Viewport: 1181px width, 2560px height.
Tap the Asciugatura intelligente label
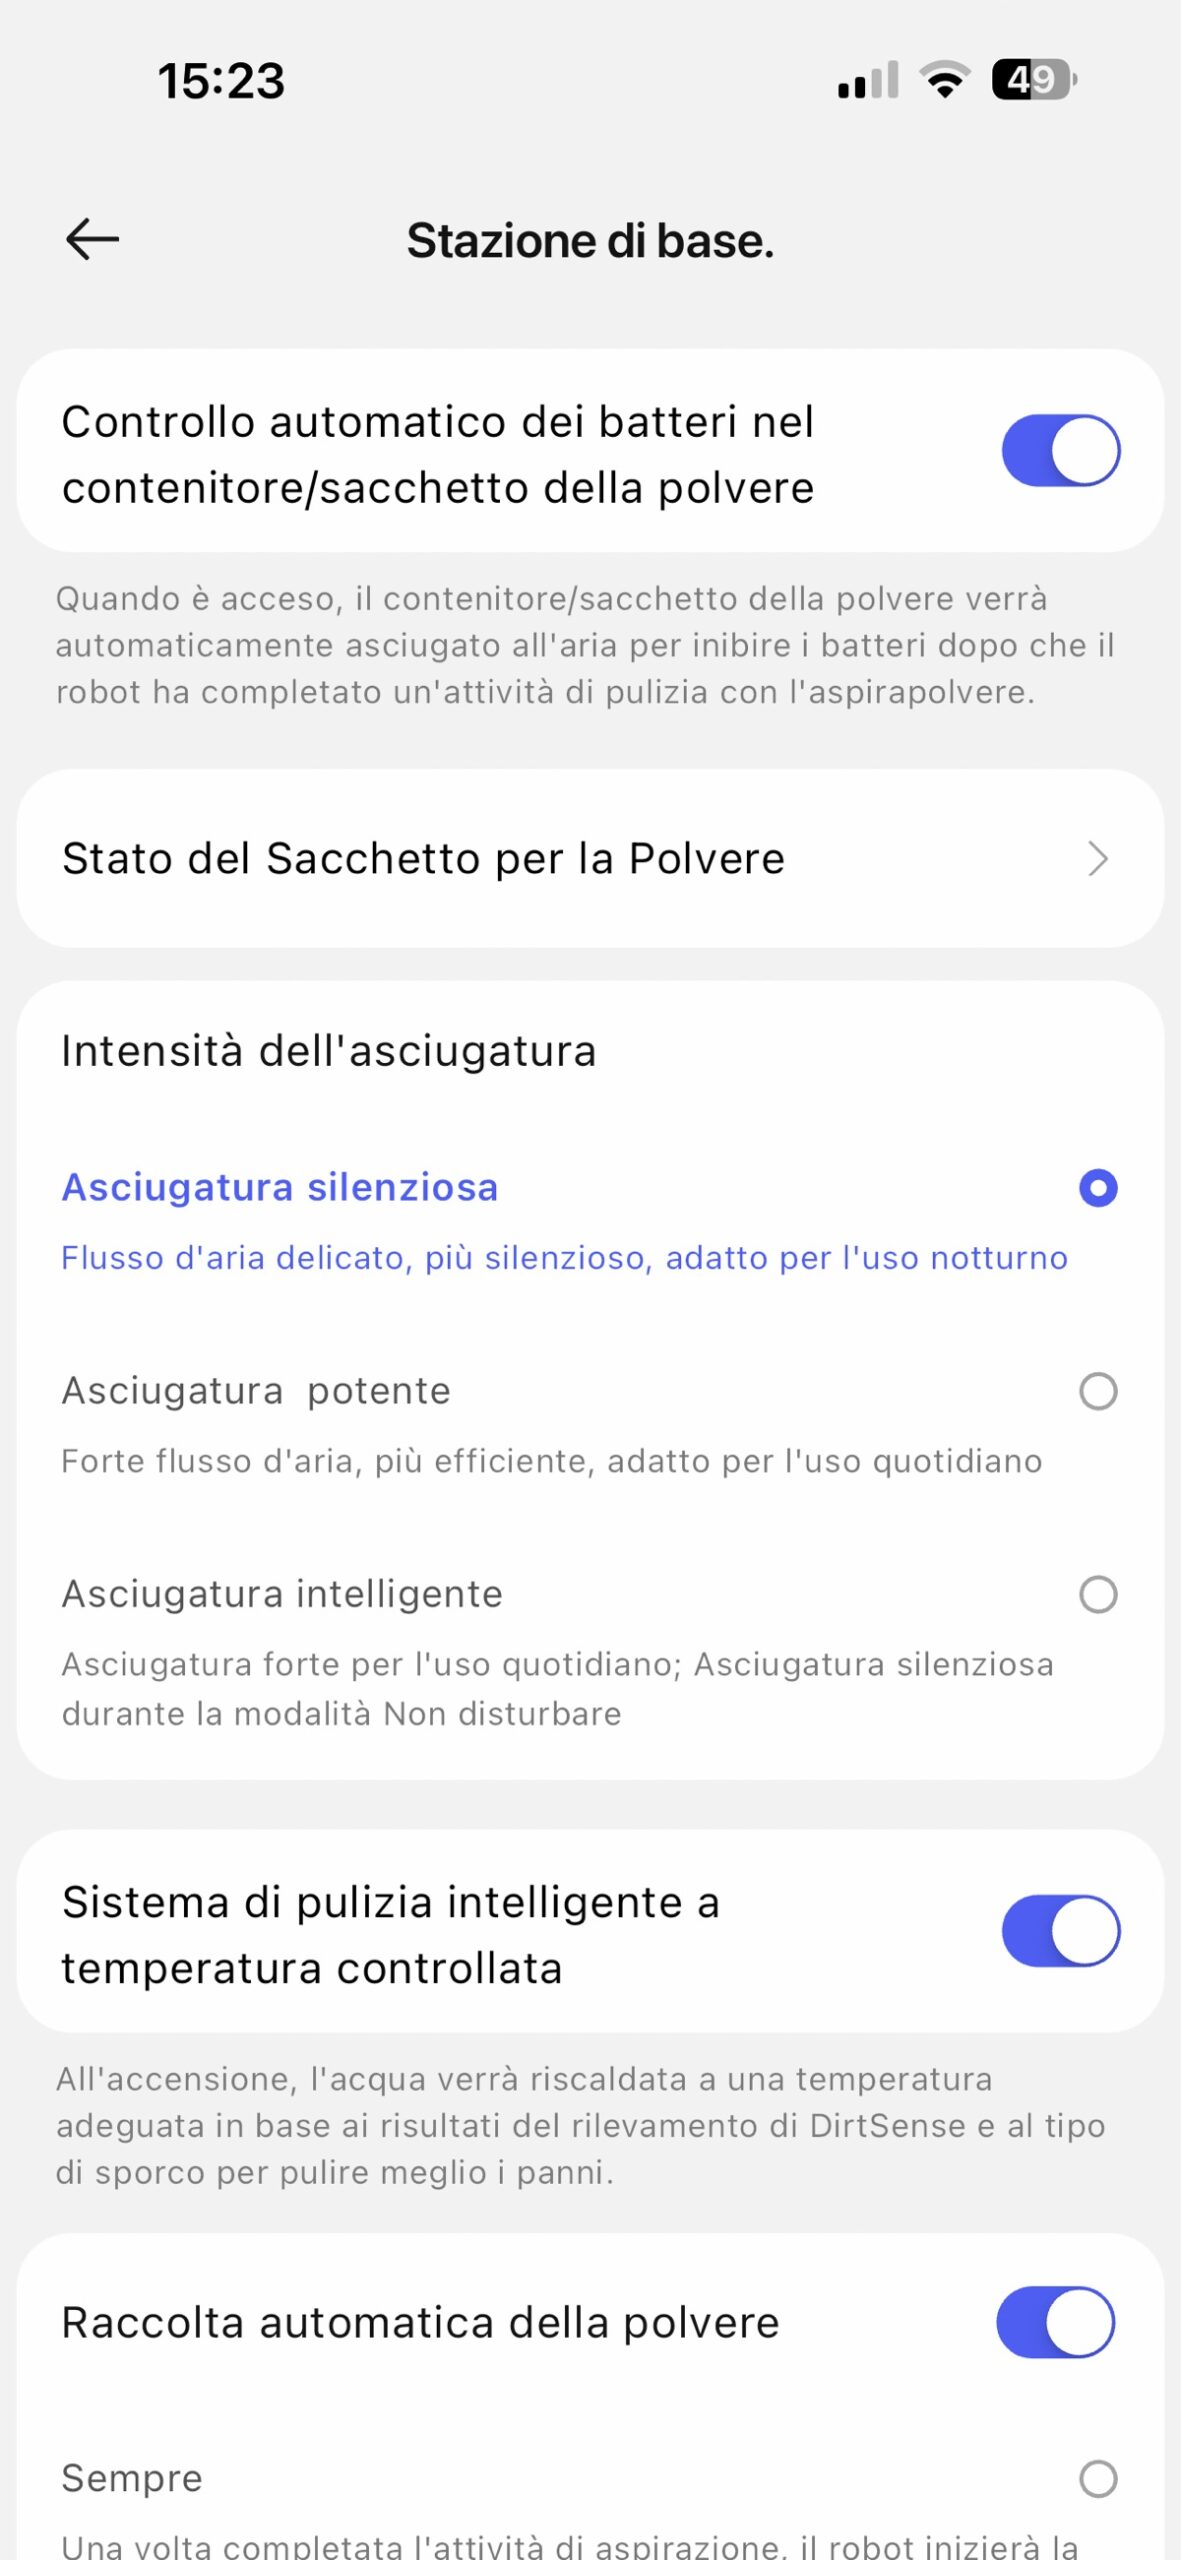[282, 1594]
